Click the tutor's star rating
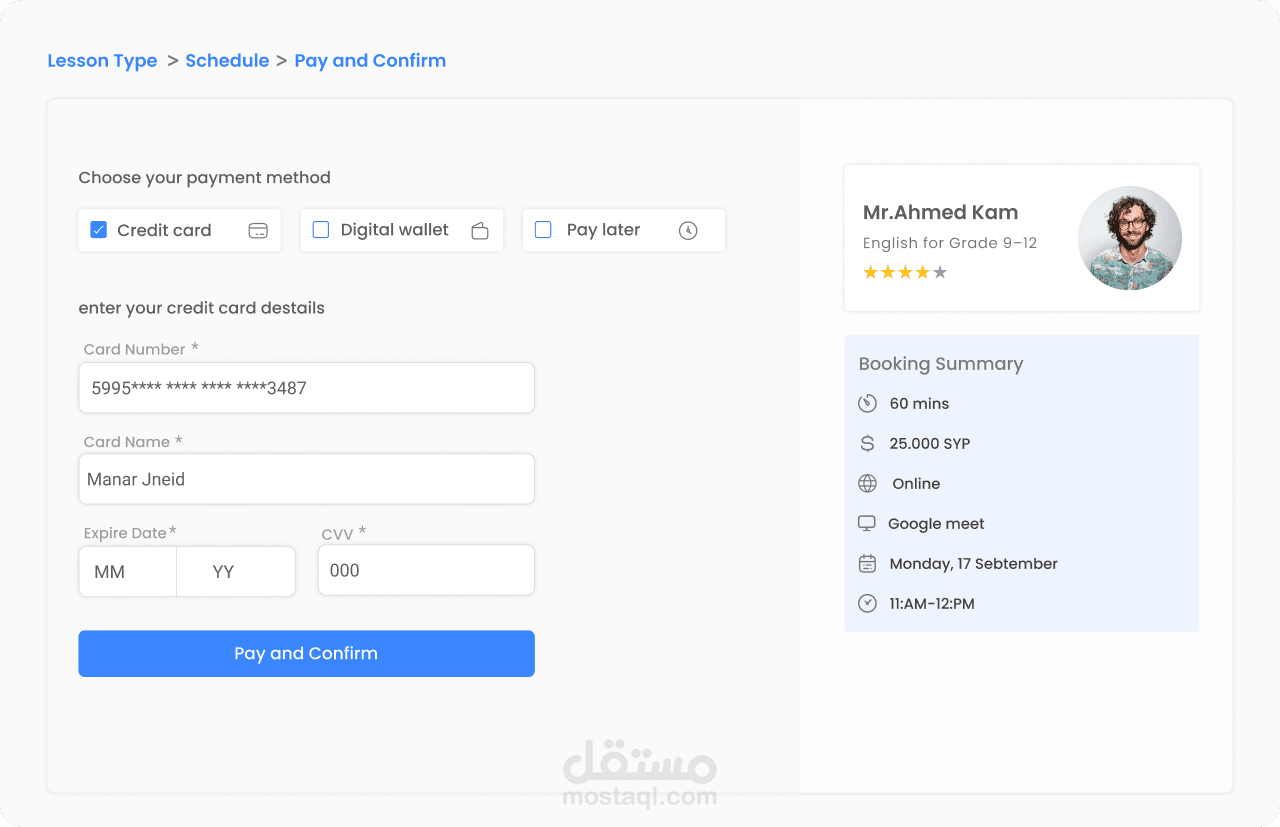 pyautogui.click(x=904, y=272)
